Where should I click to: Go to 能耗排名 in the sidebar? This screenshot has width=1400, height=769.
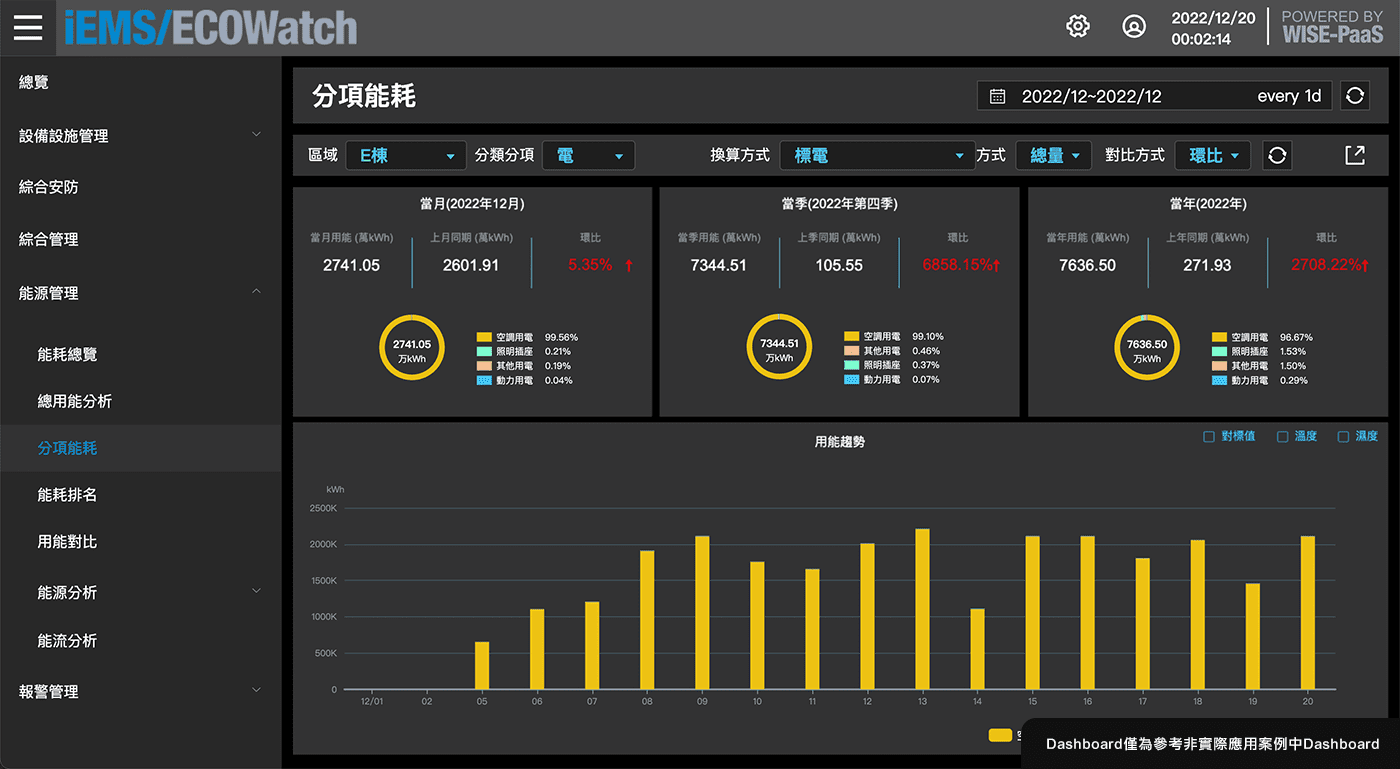click(67, 495)
